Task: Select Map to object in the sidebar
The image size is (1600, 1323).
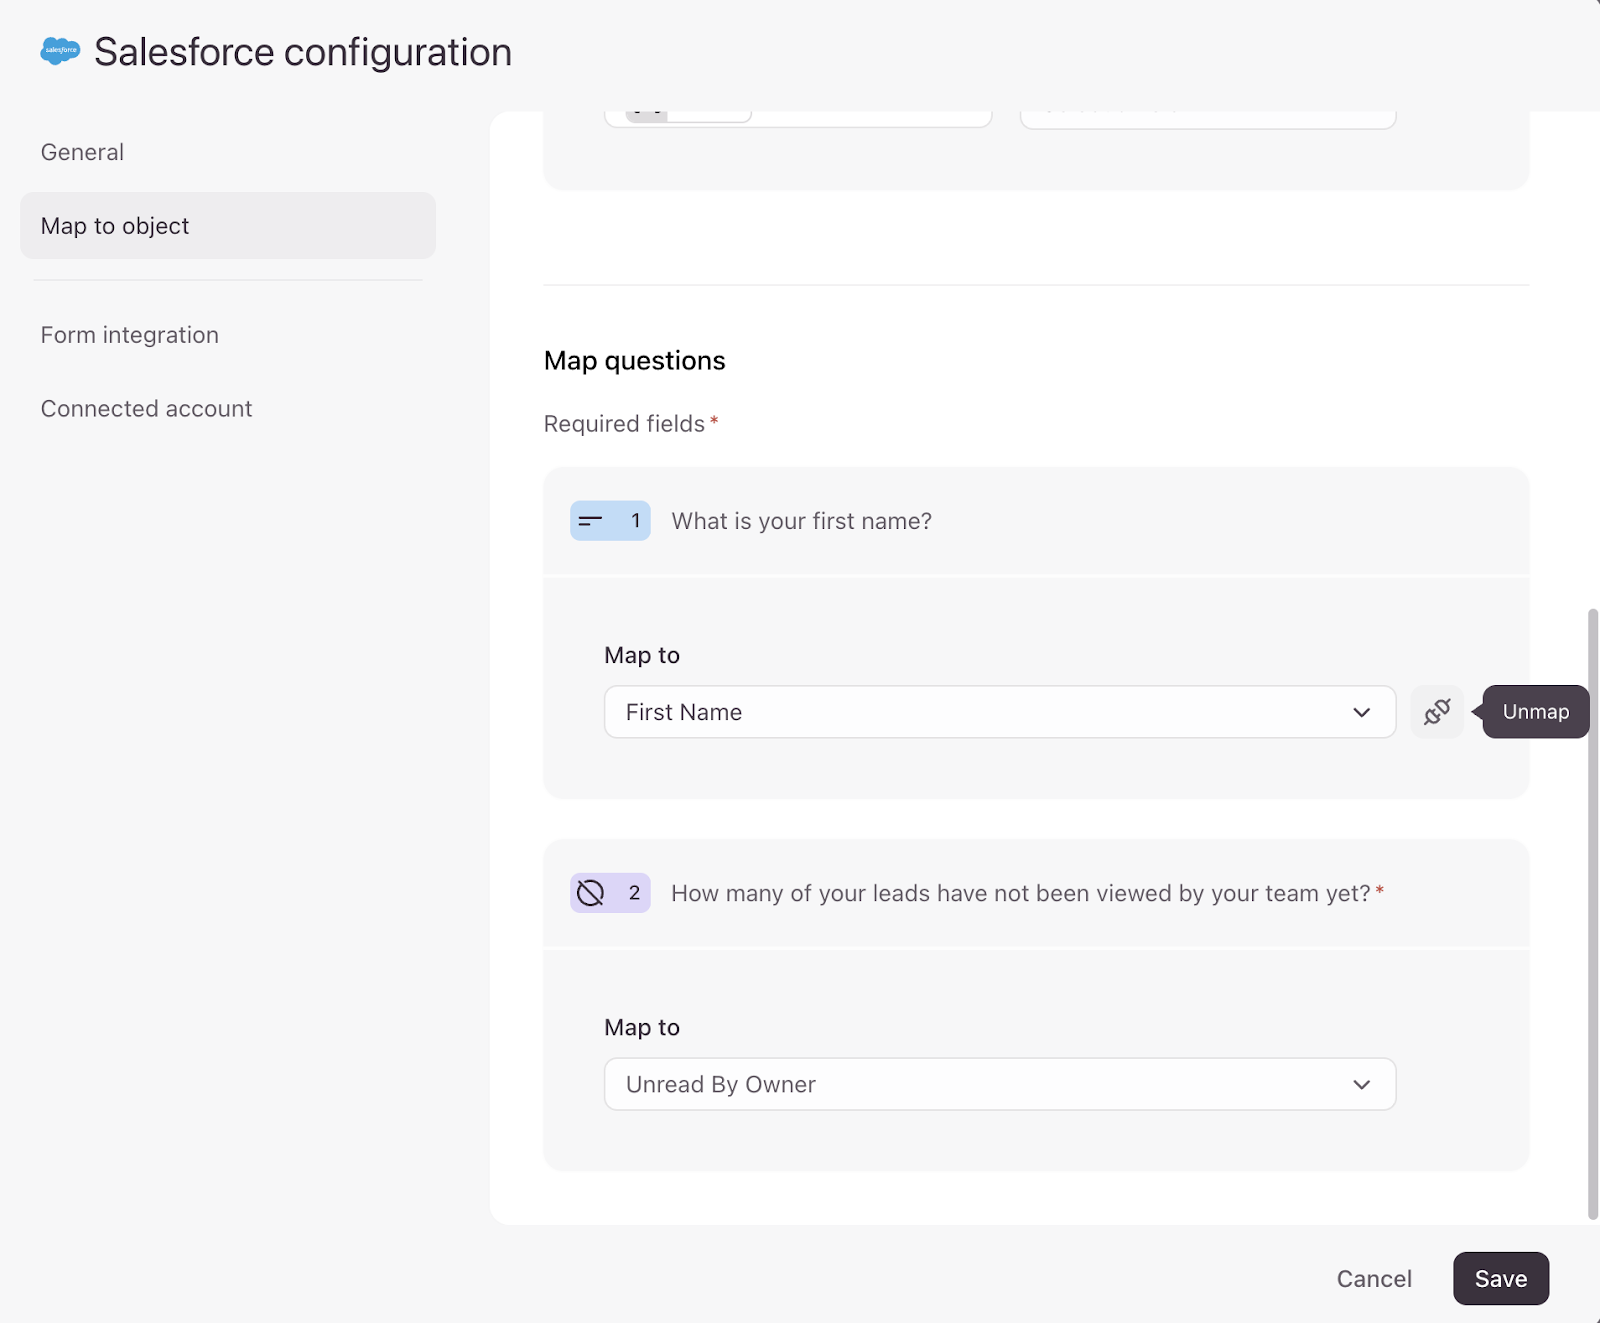Action: tap(115, 226)
